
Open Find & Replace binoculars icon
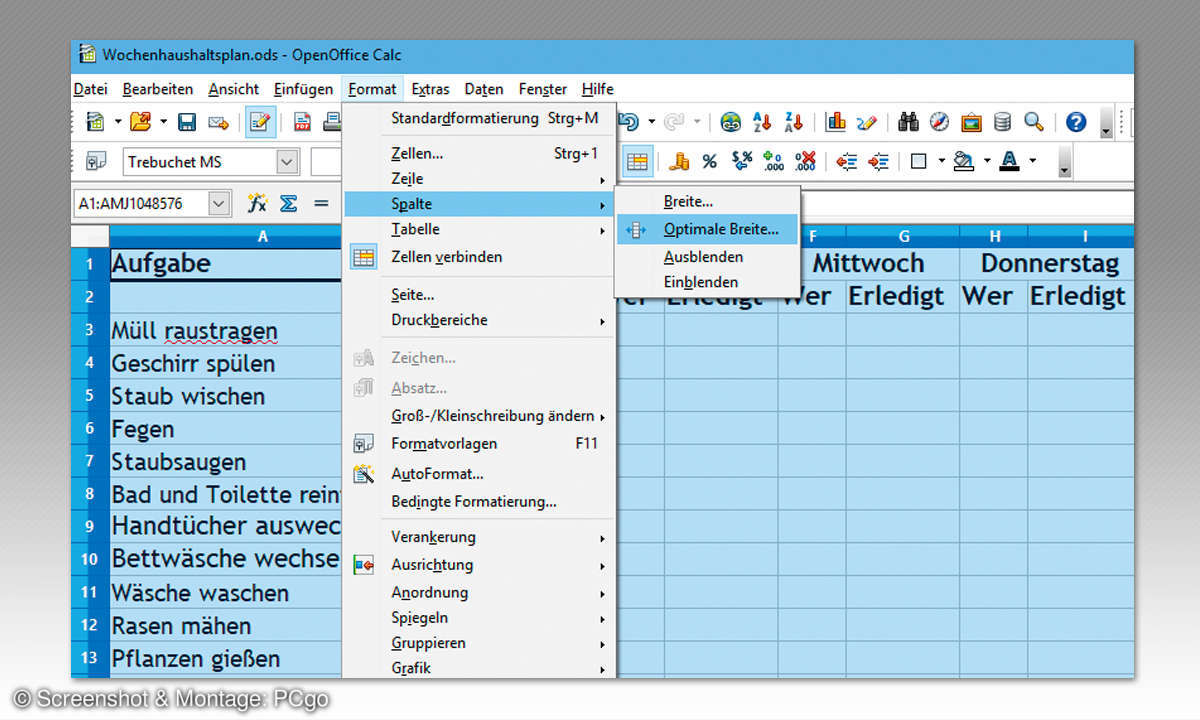[x=908, y=122]
